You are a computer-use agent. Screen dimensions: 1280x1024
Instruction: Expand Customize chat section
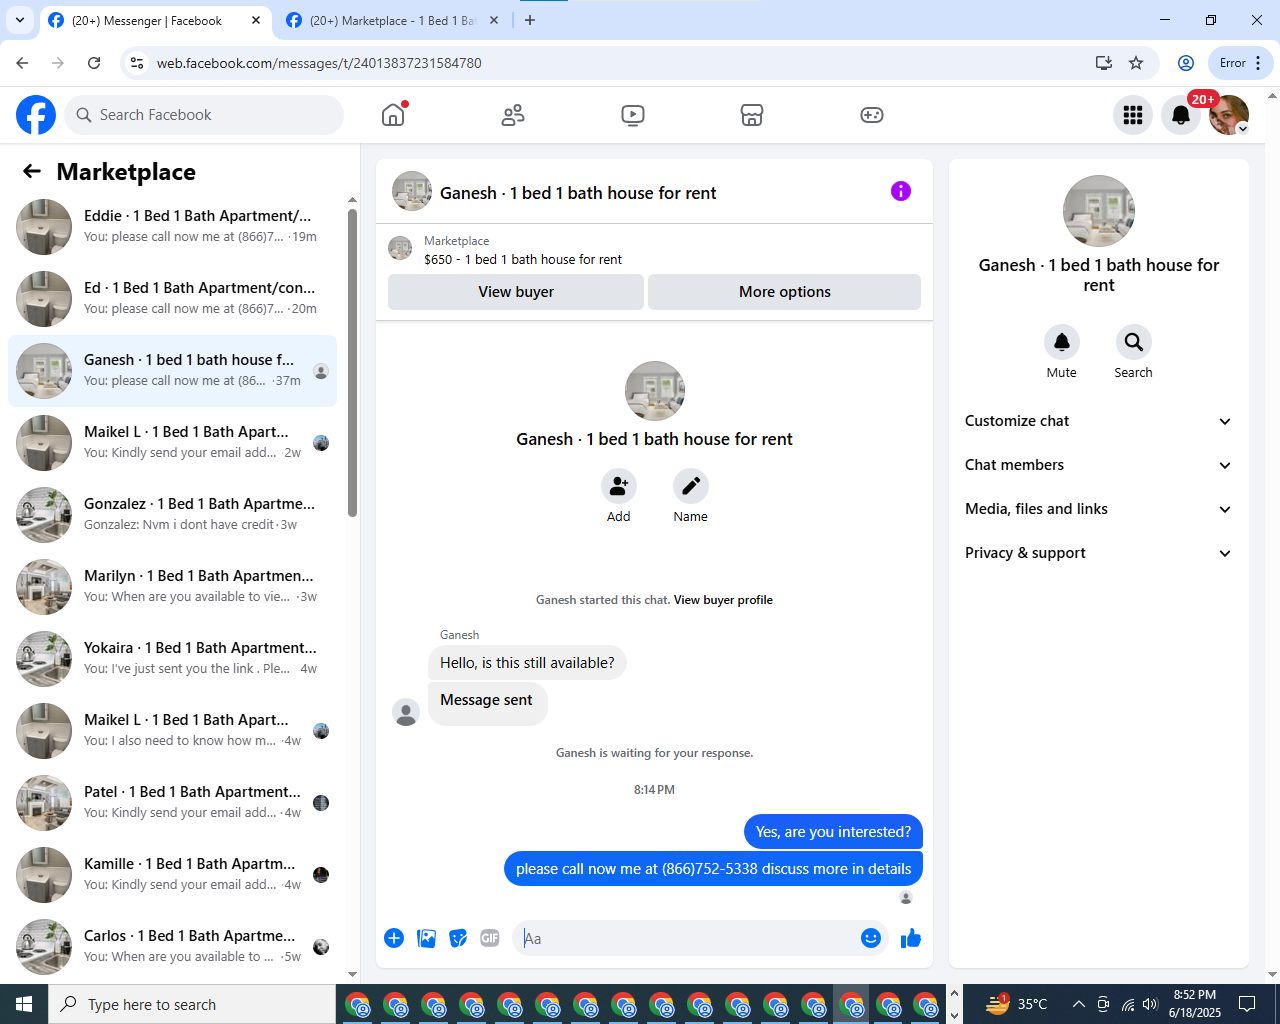point(1098,421)
